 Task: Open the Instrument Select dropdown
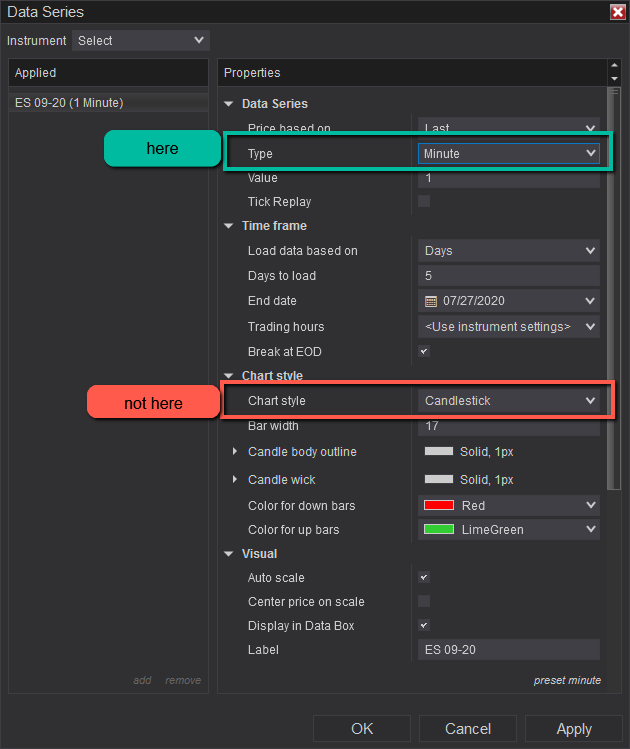point(140,41)
